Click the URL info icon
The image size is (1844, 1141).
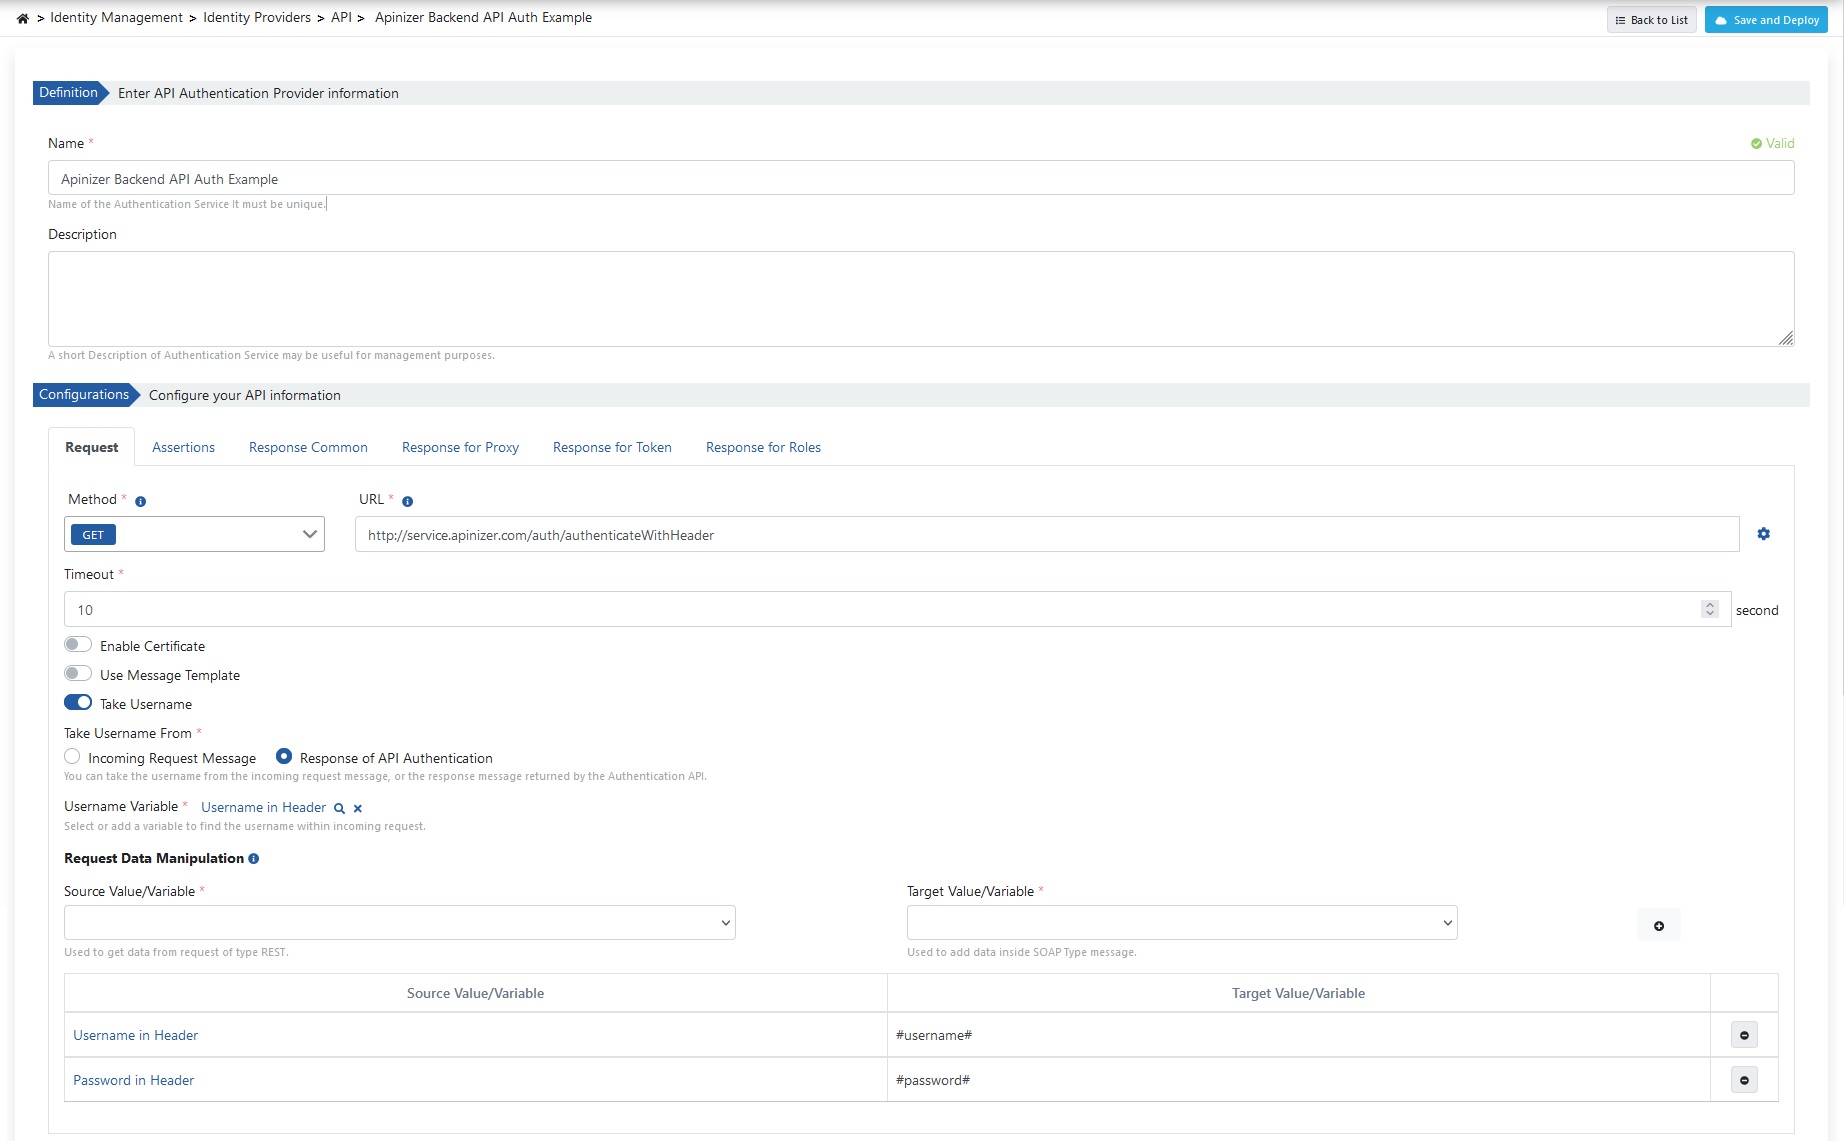pos(407,501)
